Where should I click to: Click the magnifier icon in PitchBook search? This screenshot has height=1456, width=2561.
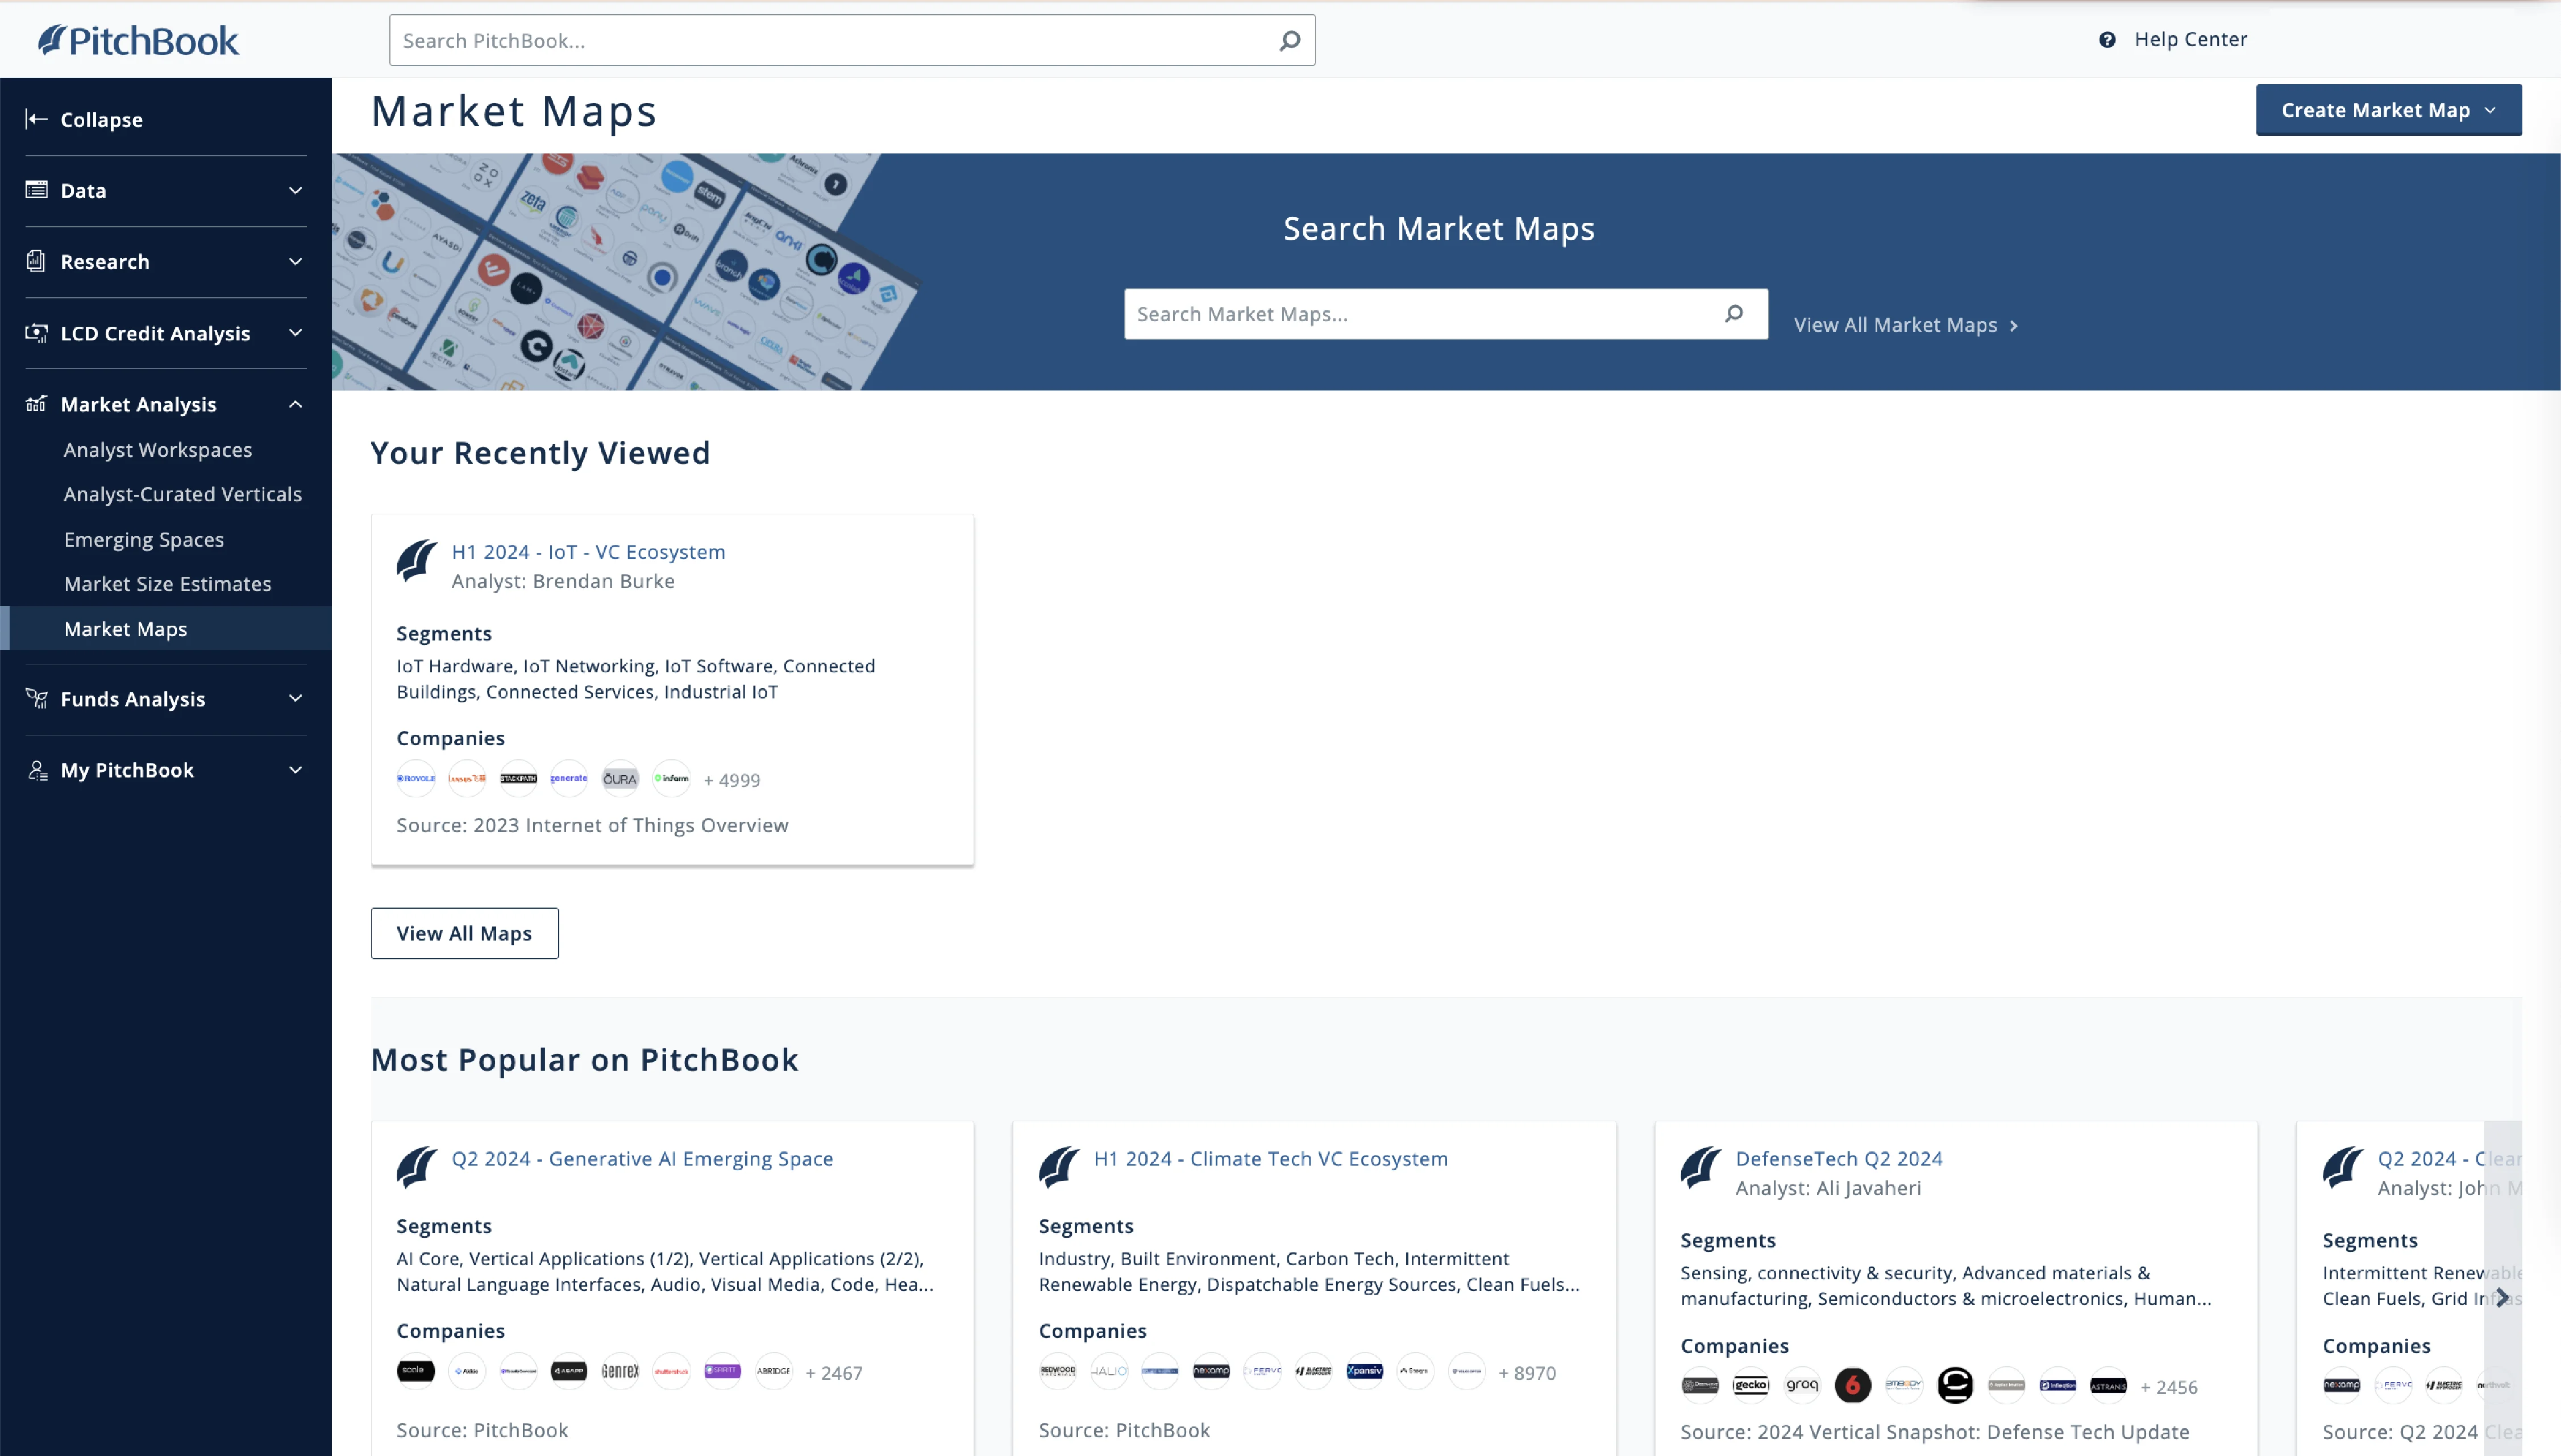[1290, 40]
